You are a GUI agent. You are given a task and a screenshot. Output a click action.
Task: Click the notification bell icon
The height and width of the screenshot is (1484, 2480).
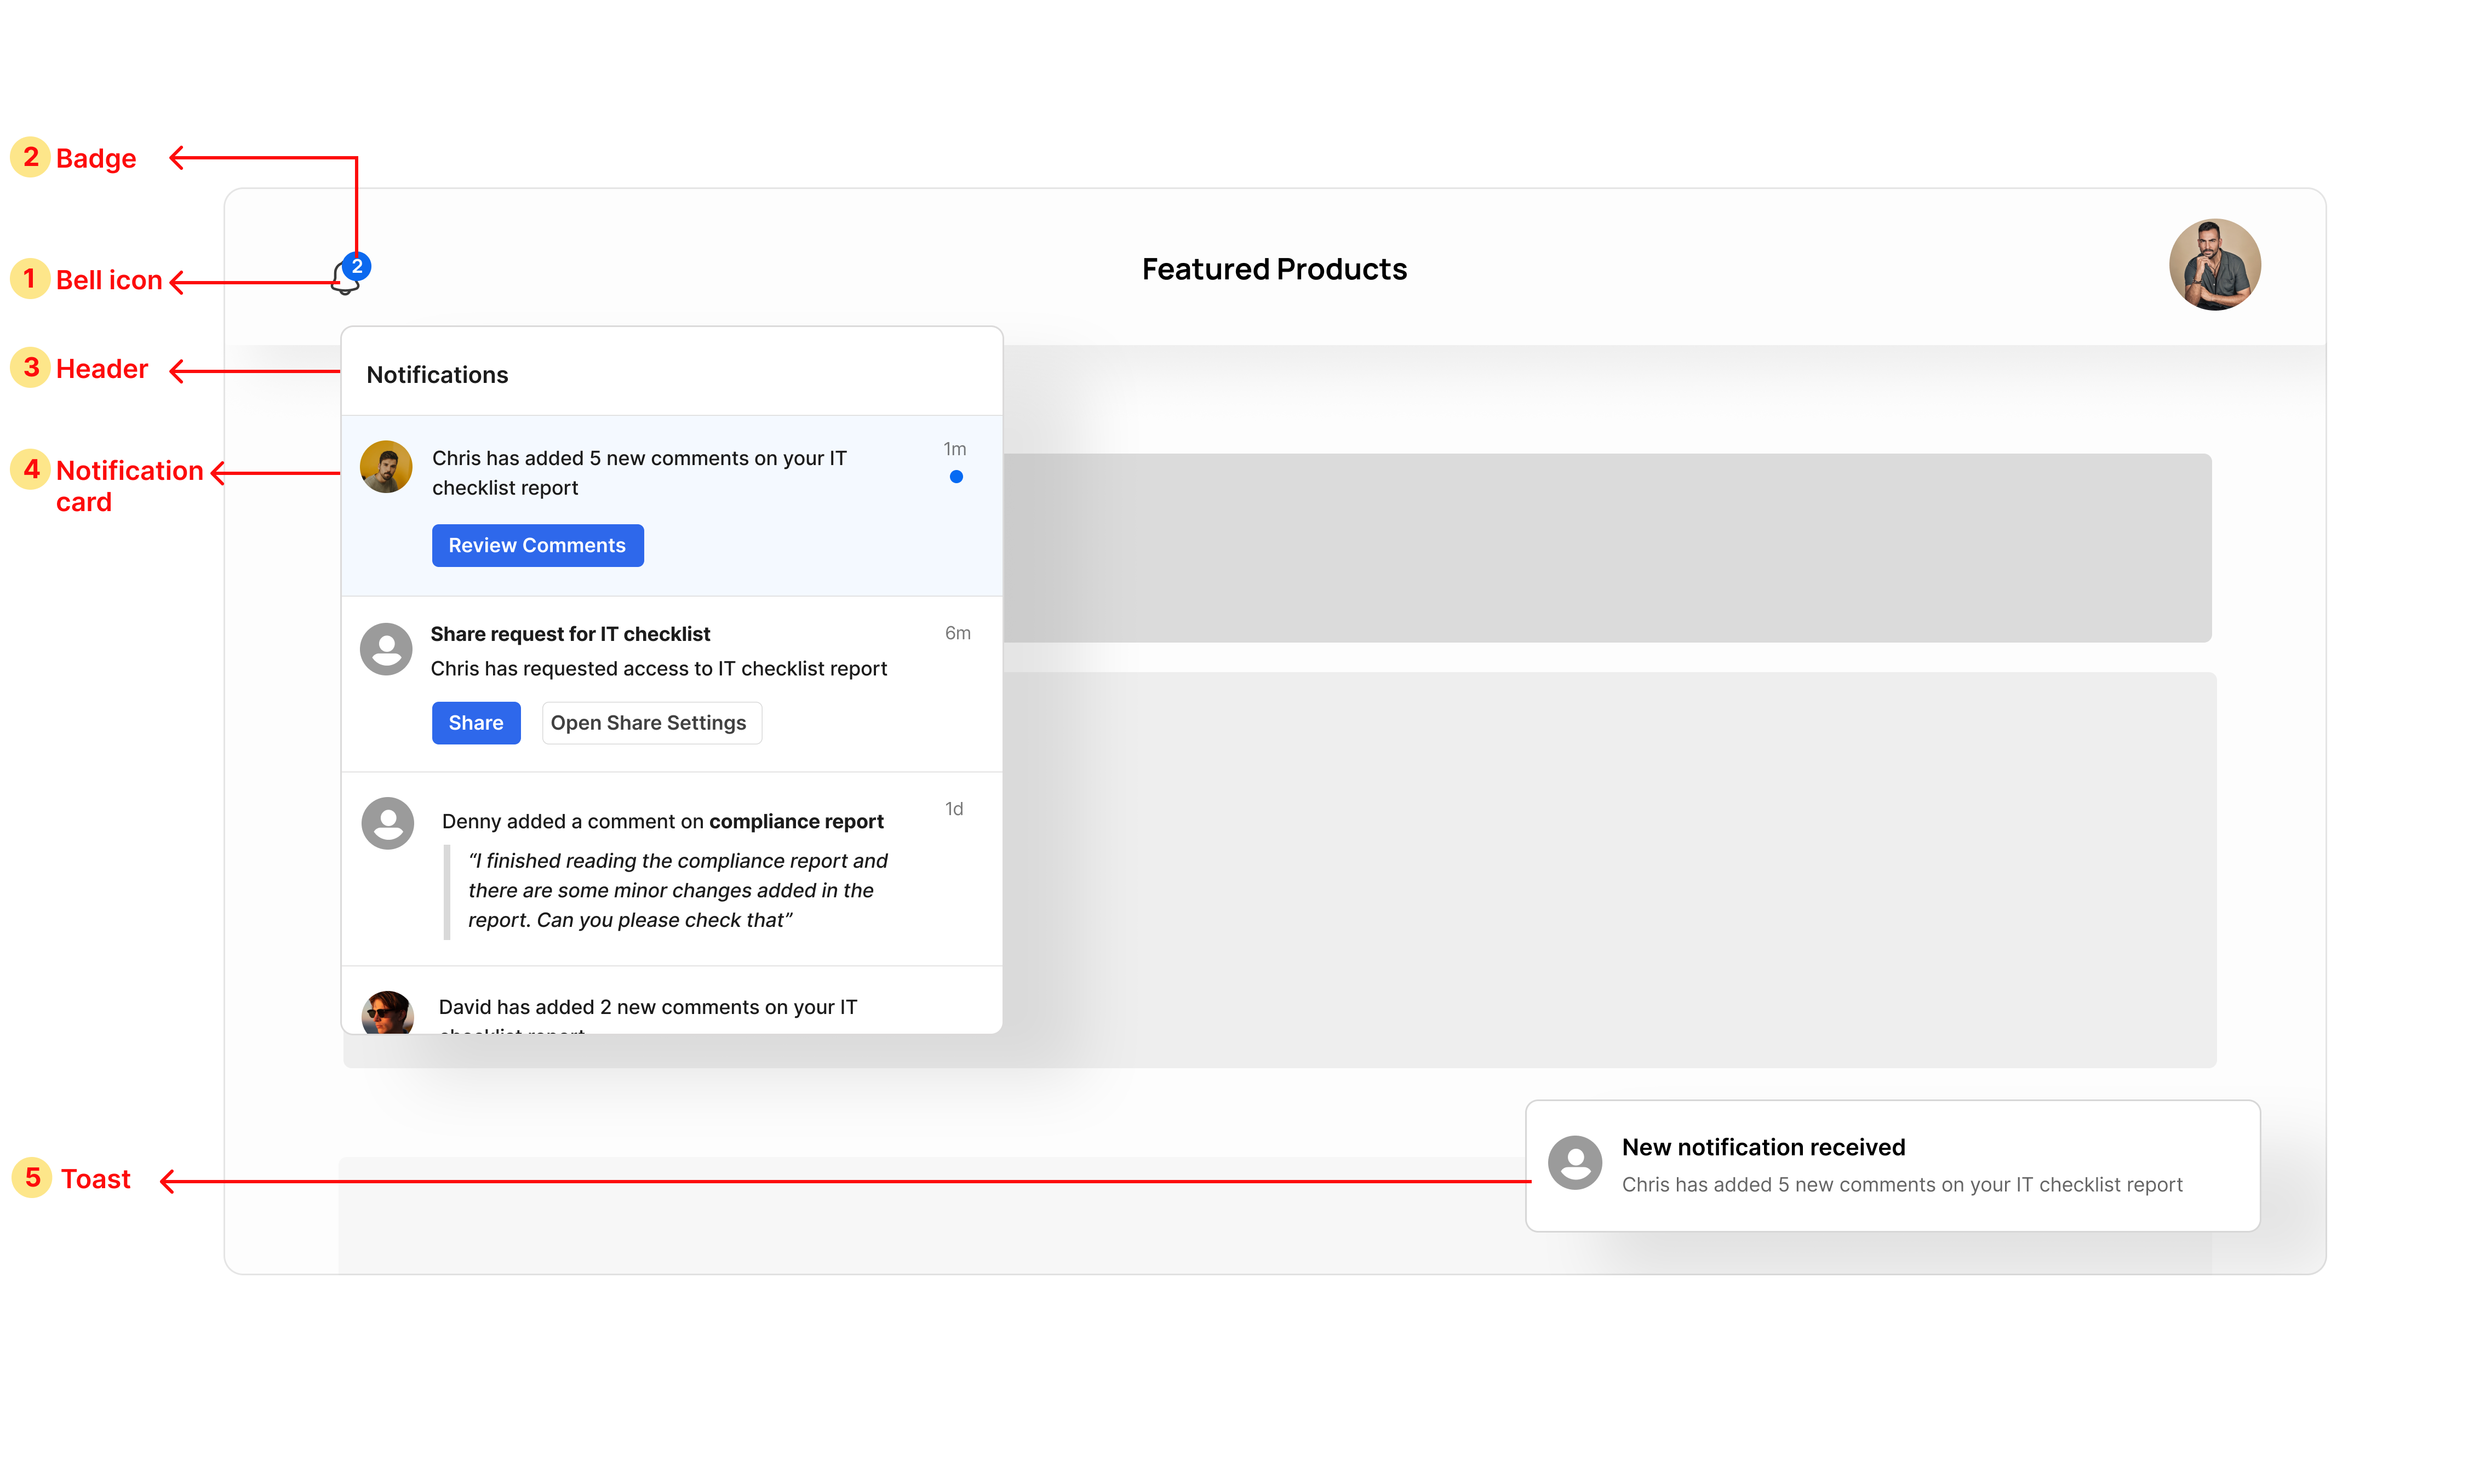tap(343, 280)
